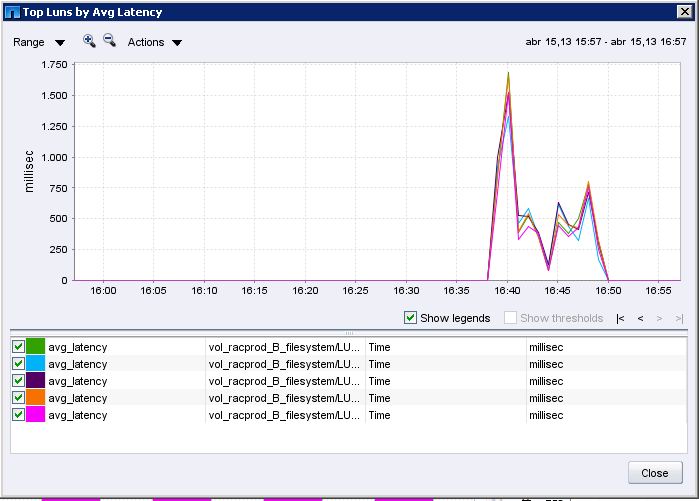
Task: Uncheck the Show legends checkbox
Action: (410, 318)
